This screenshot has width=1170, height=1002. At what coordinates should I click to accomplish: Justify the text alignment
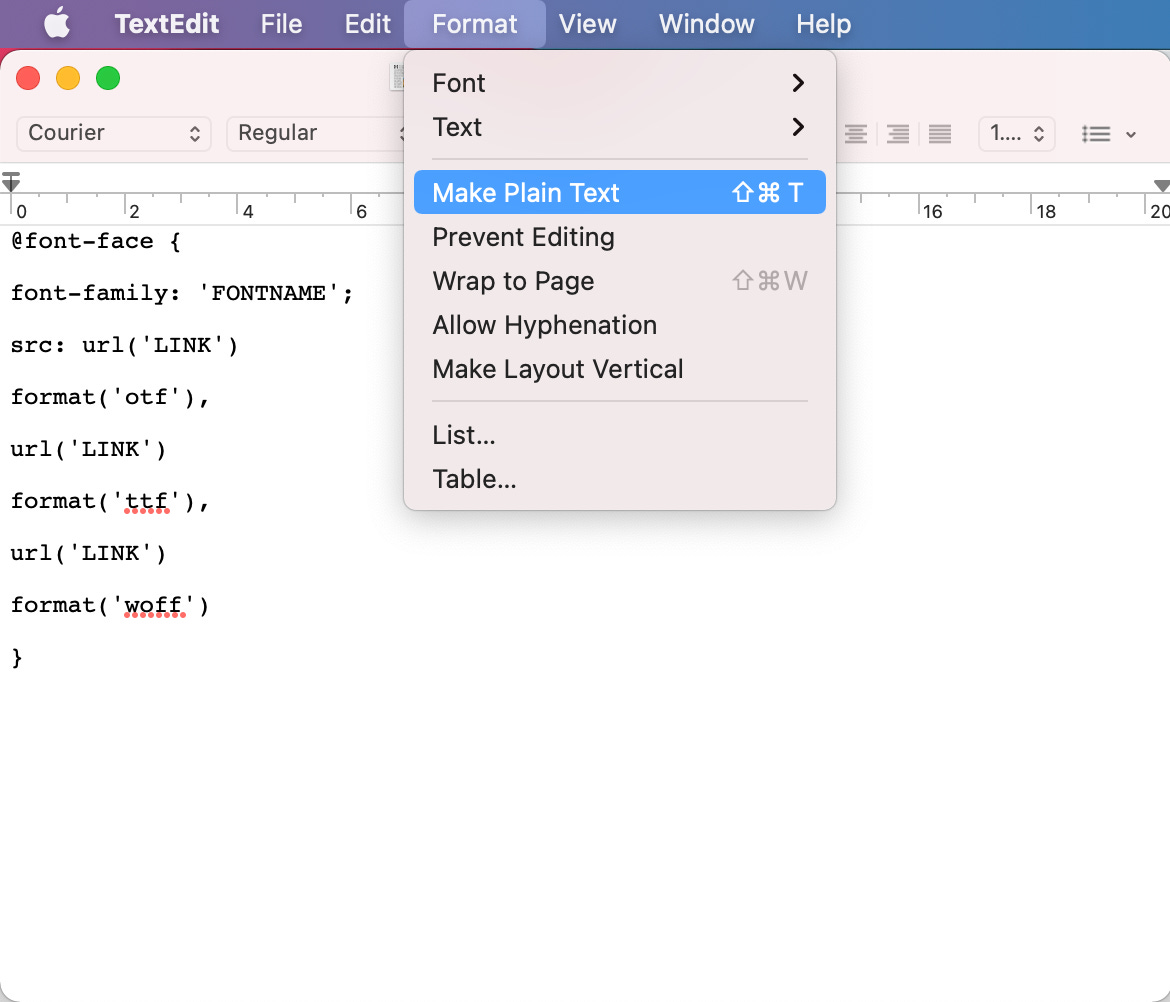click(x=940, y=134)
